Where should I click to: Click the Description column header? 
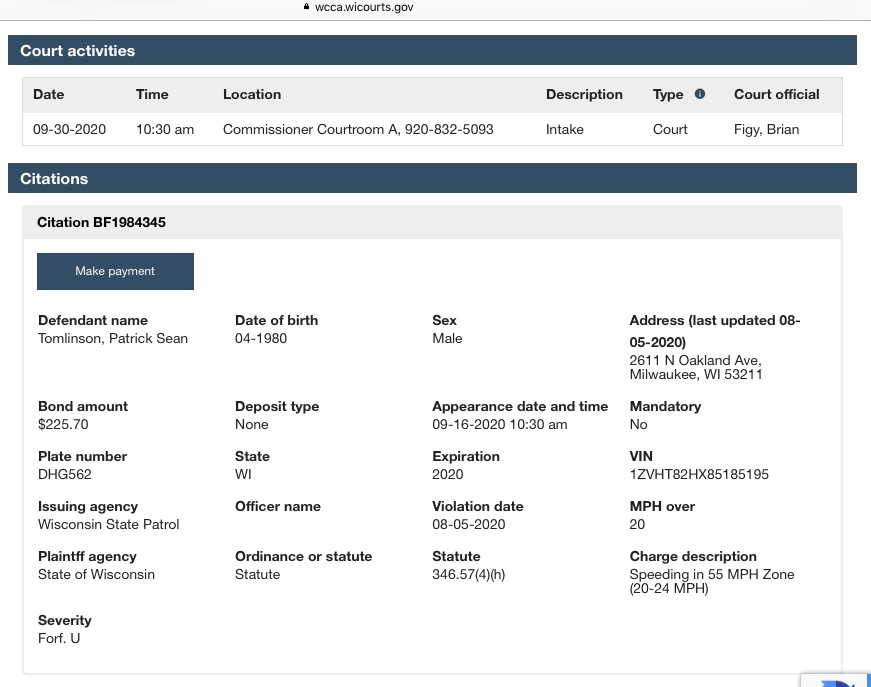click(584, 94)
